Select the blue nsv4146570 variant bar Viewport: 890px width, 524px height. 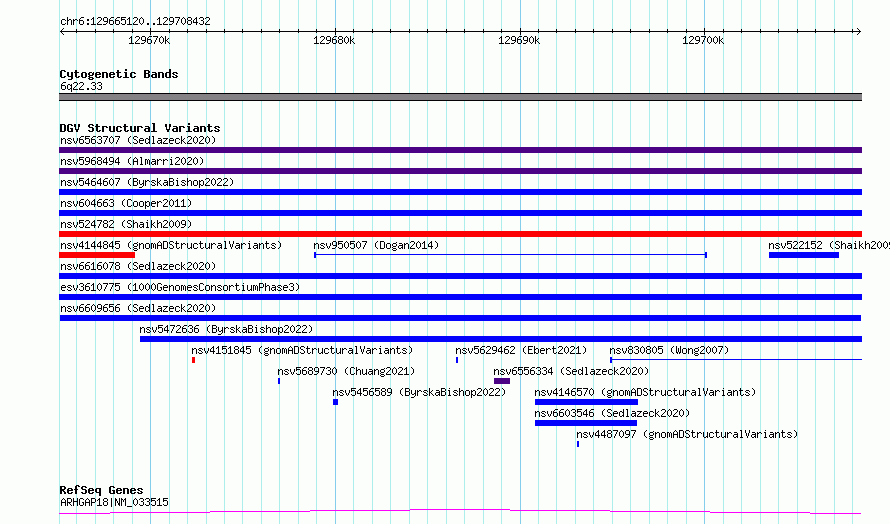(586, 402)
